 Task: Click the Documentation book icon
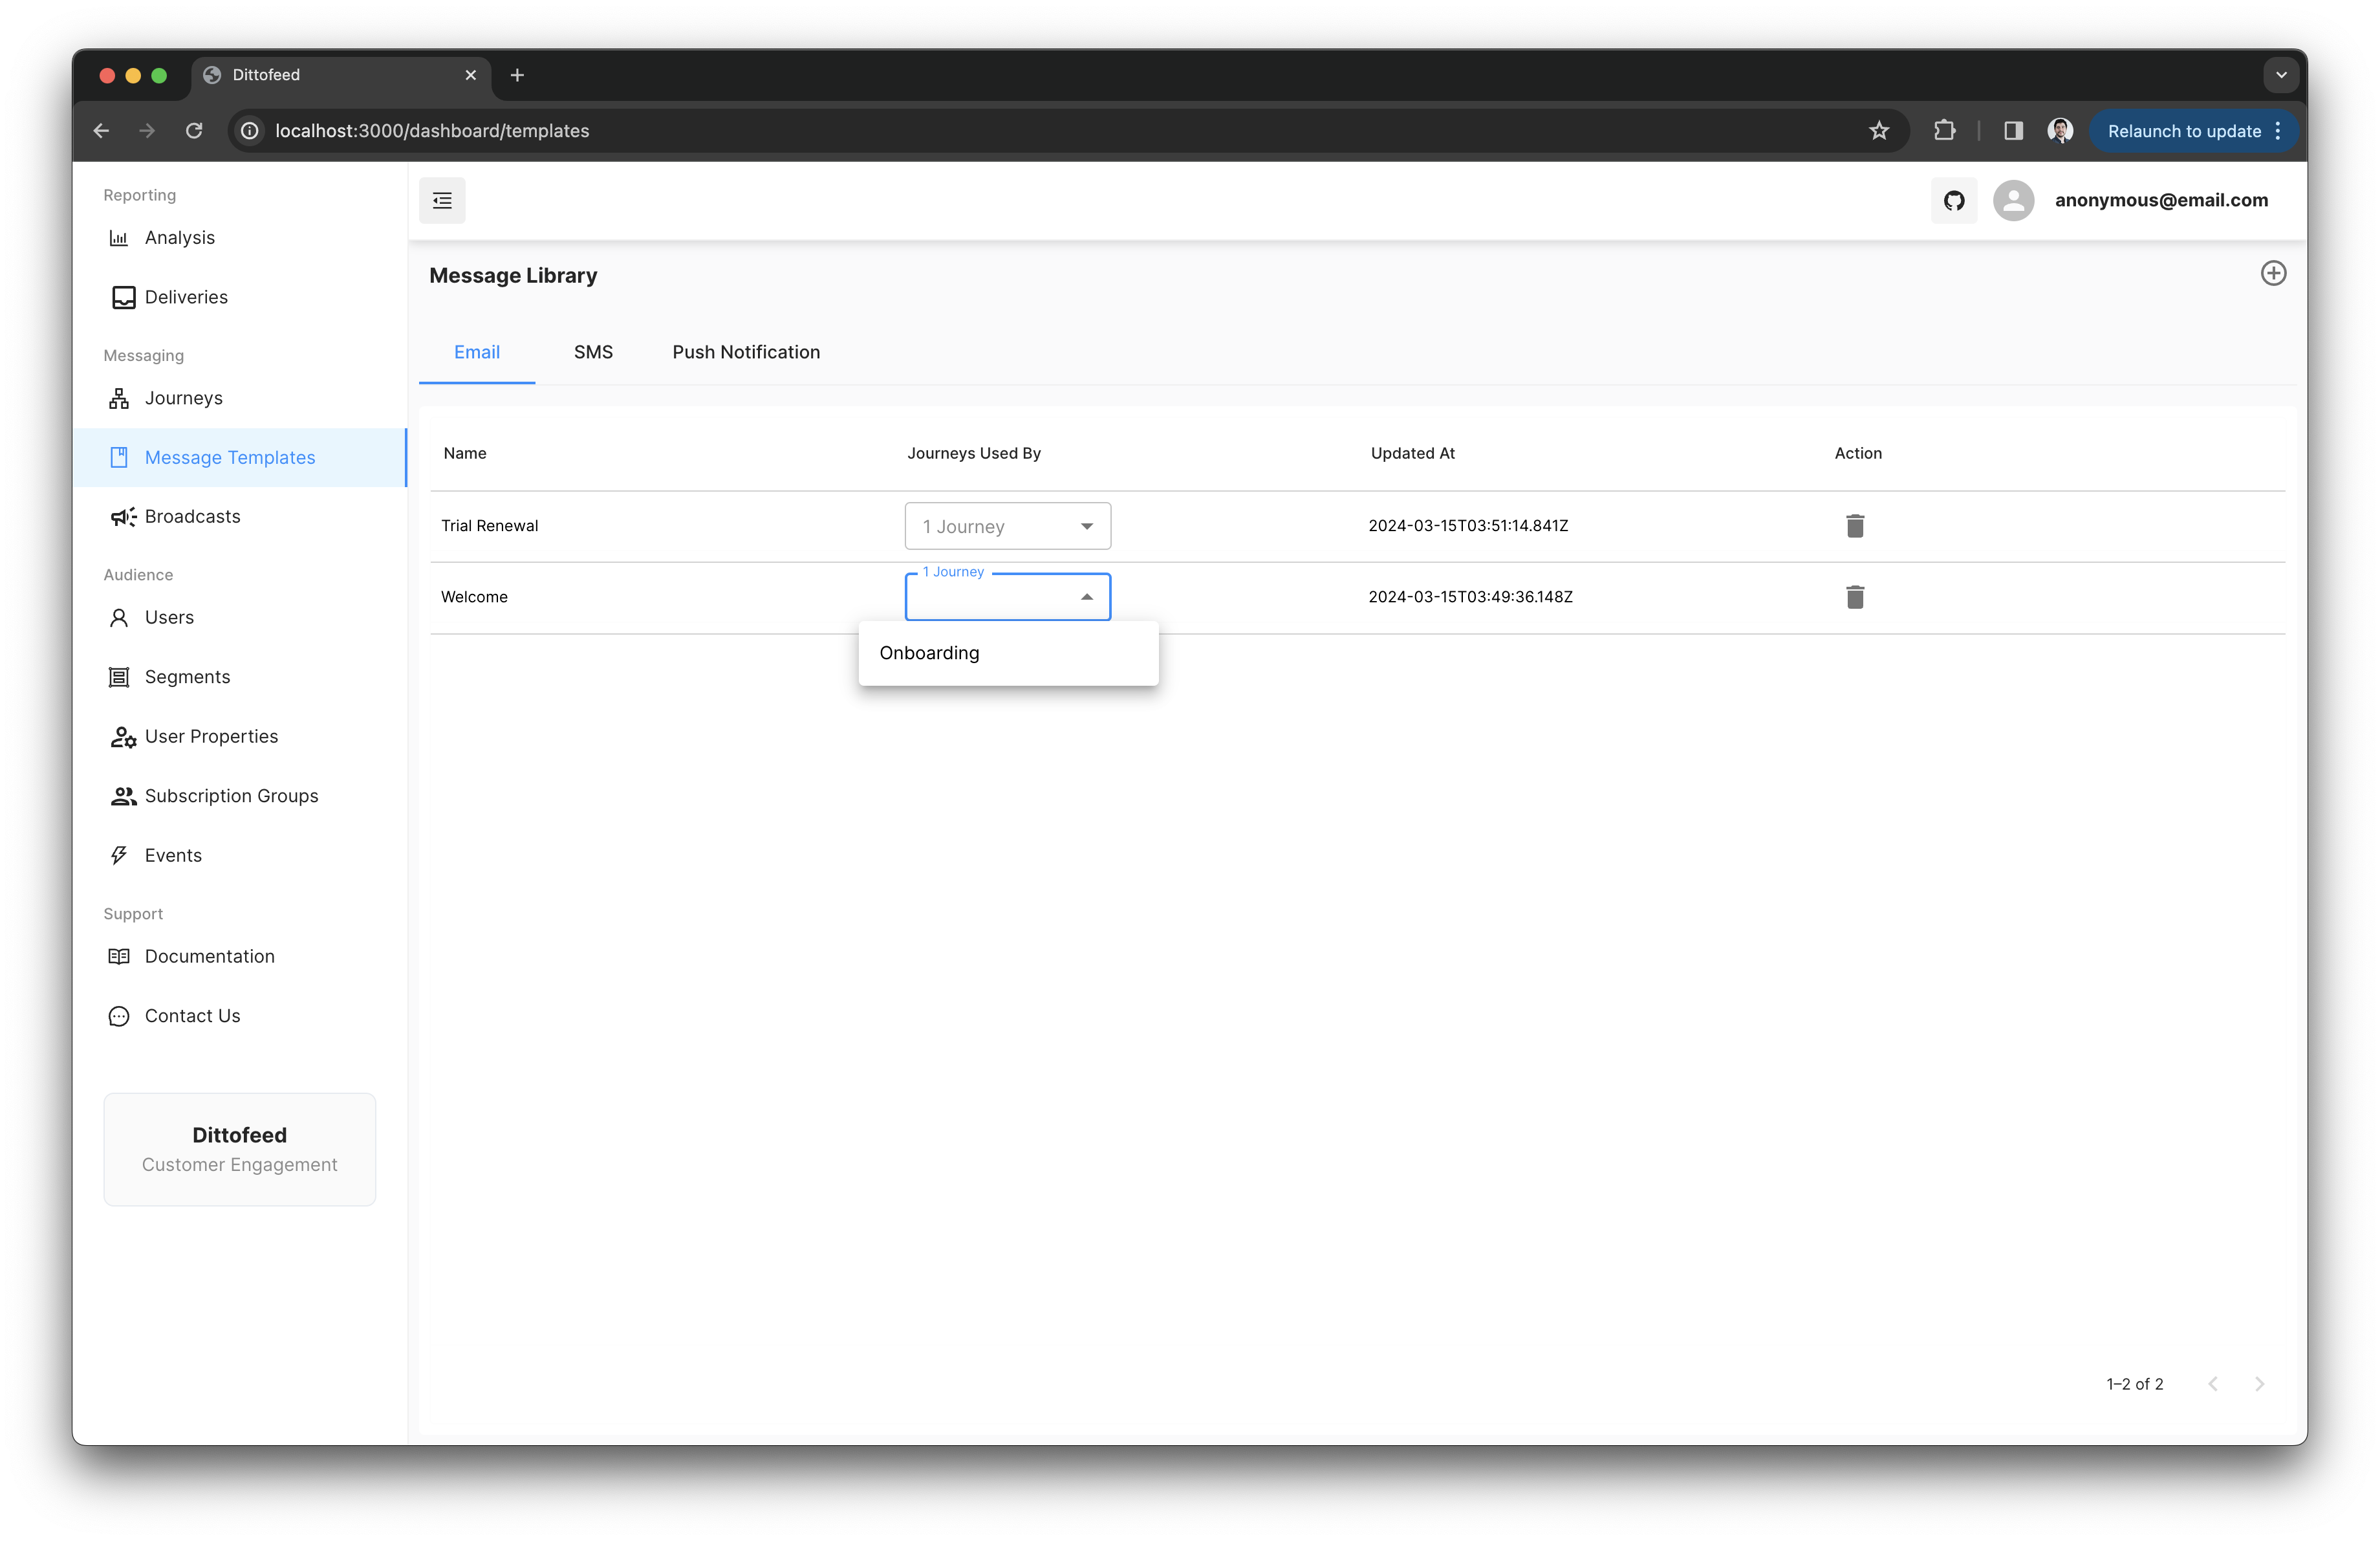point(119,956)
